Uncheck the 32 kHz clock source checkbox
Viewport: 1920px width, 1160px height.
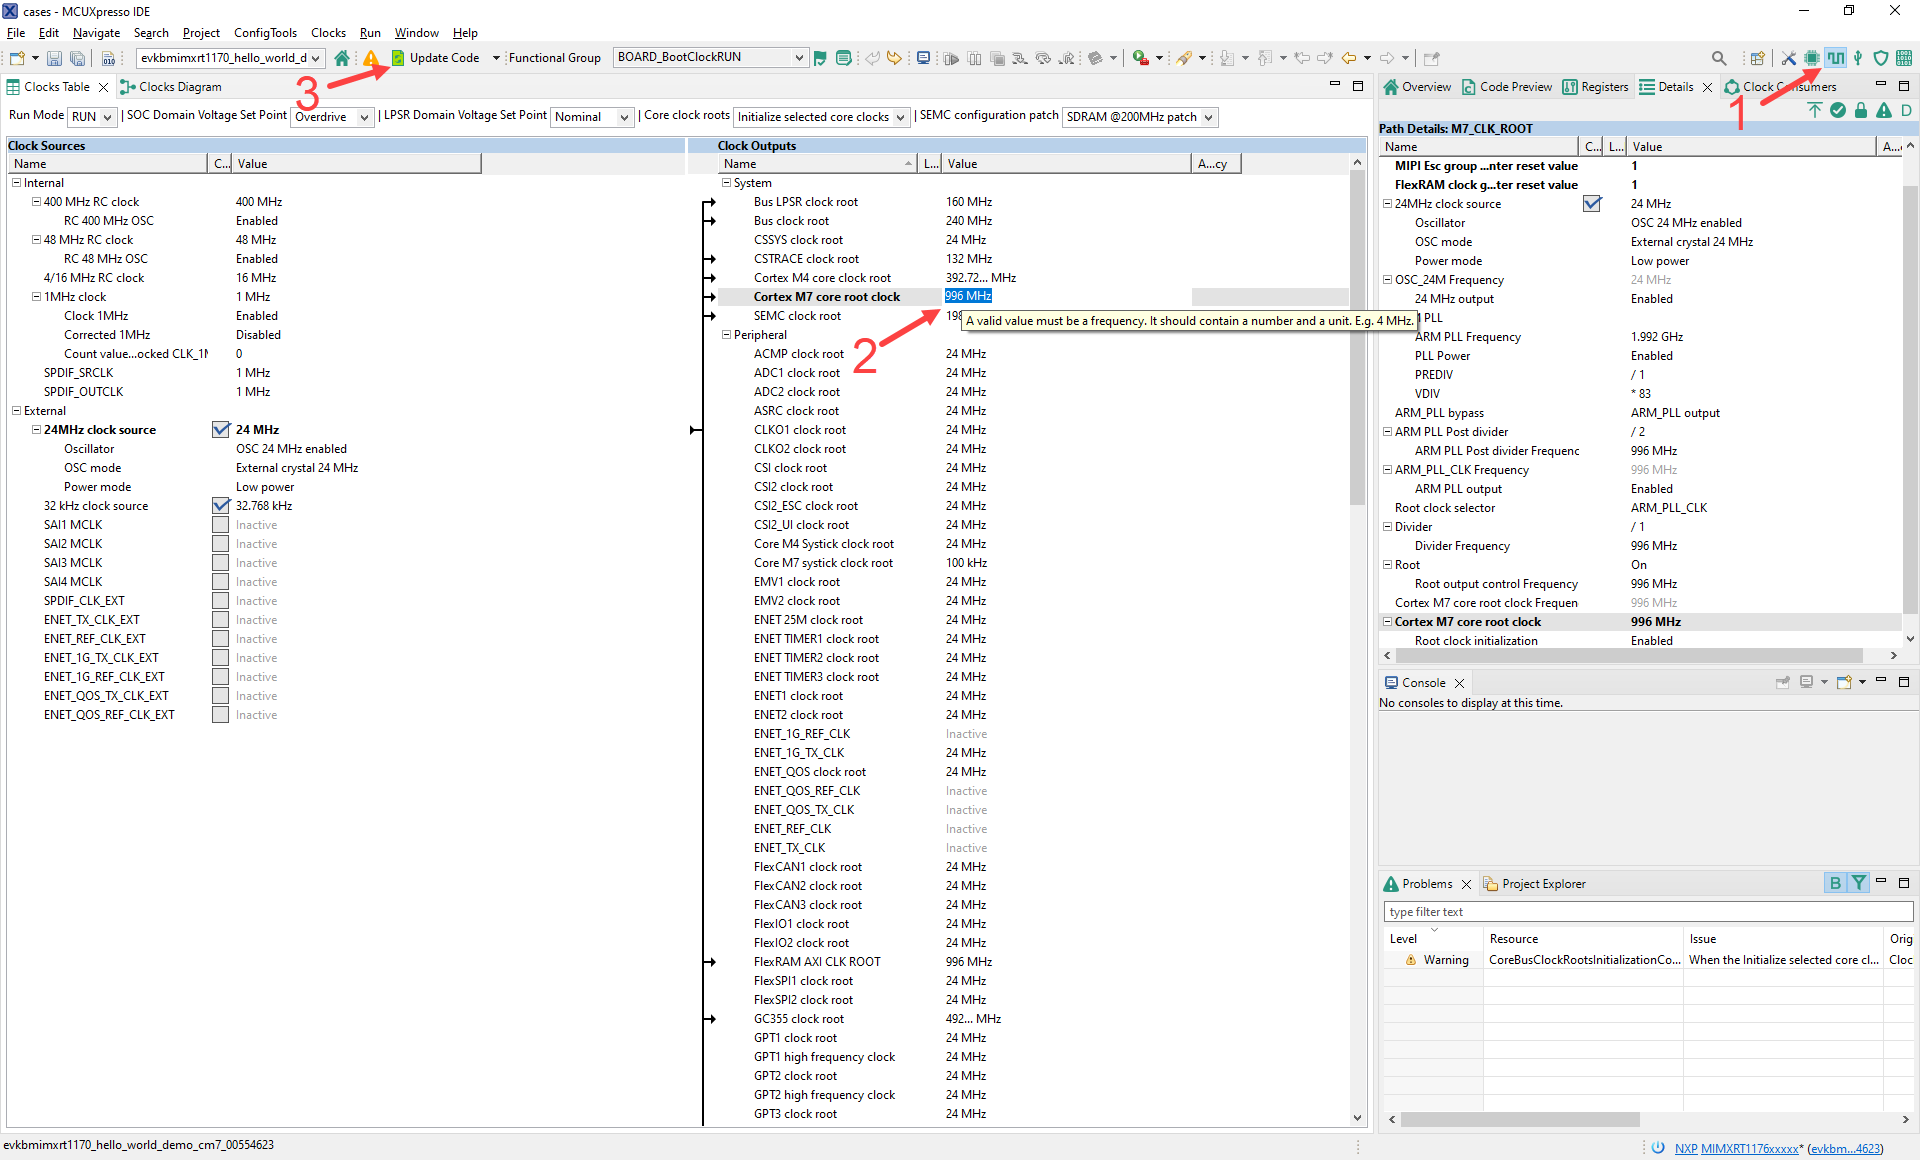pos(221,506)
